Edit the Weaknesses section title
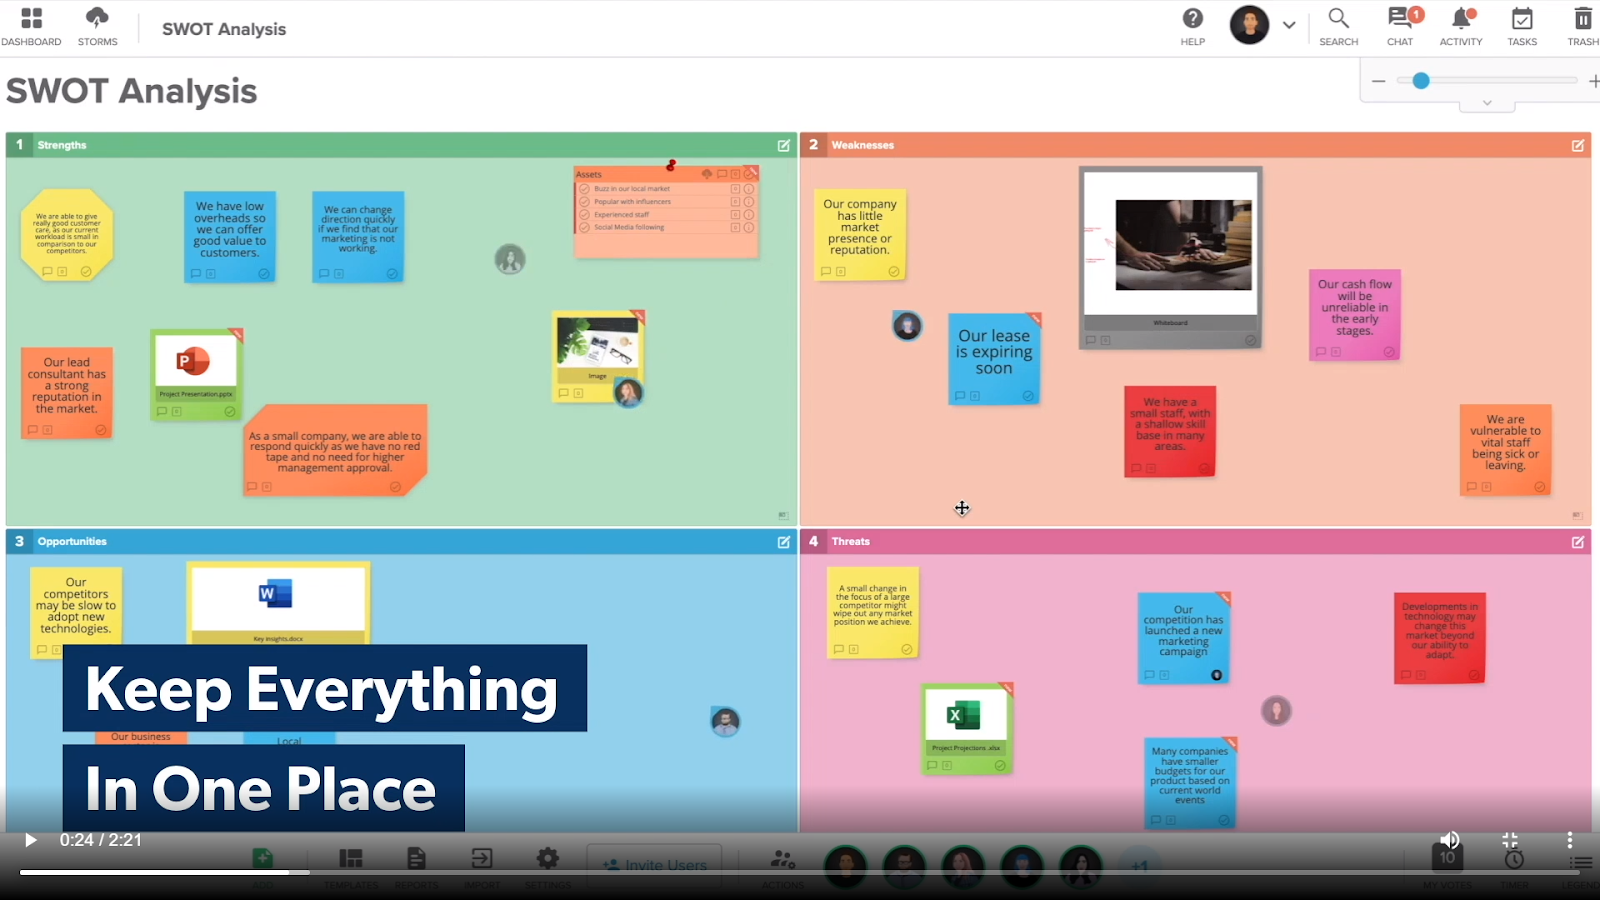 1578,145
